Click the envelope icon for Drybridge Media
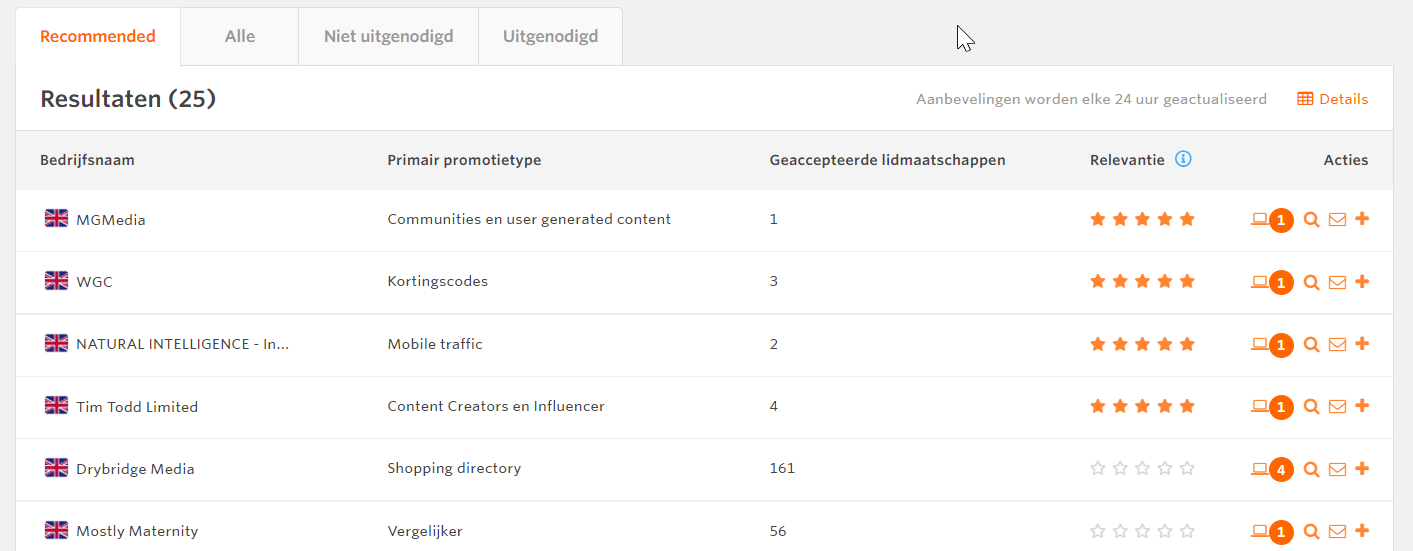 [1337, 469]
